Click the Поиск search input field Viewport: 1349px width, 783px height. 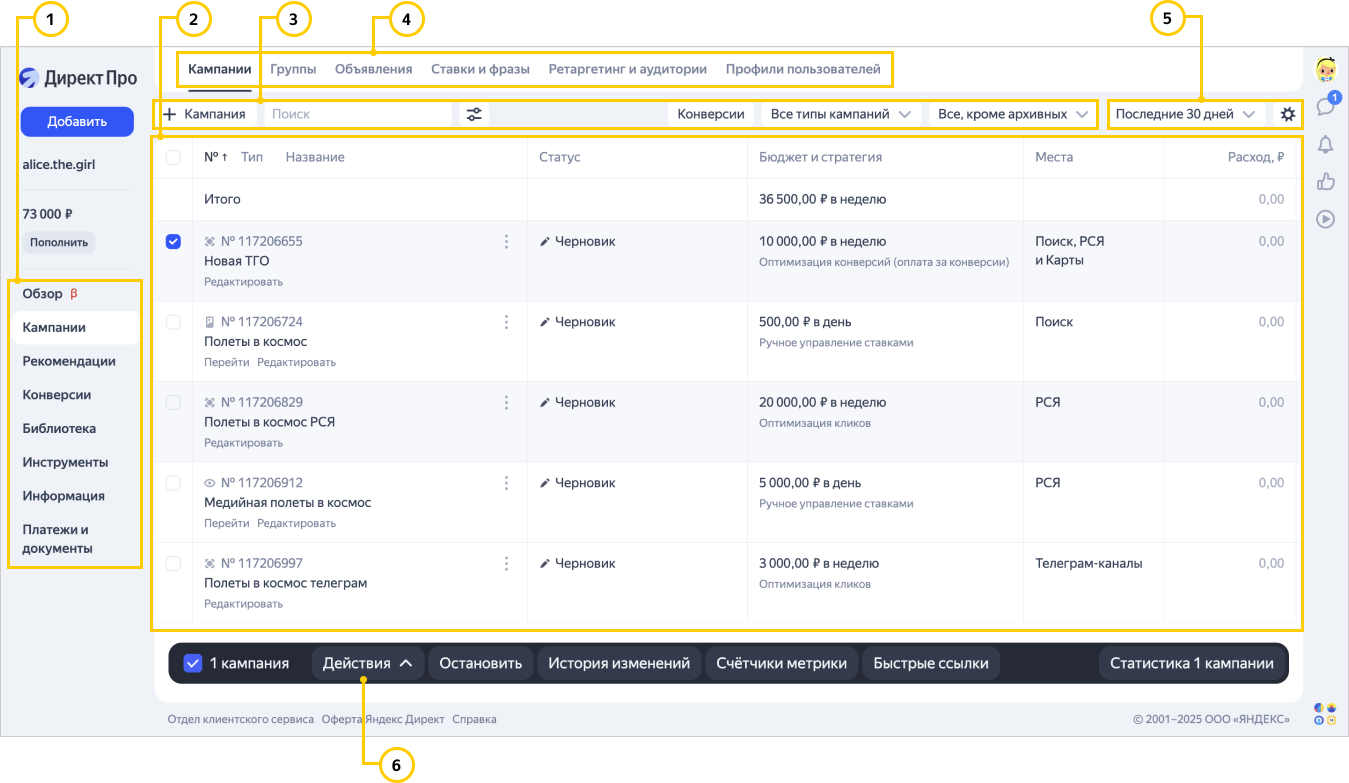point(358,114)
